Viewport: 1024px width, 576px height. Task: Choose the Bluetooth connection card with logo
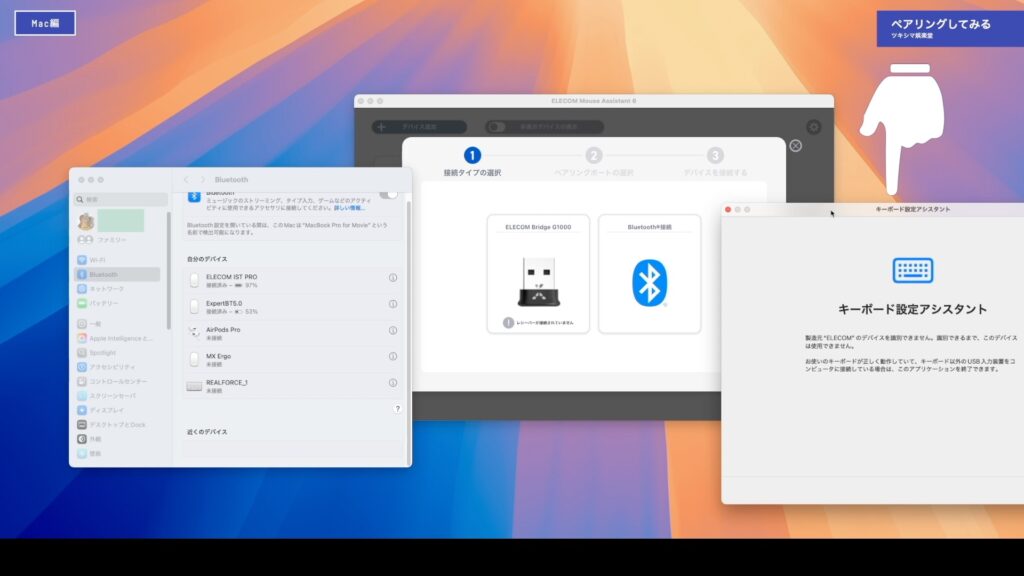pos(649,274)
